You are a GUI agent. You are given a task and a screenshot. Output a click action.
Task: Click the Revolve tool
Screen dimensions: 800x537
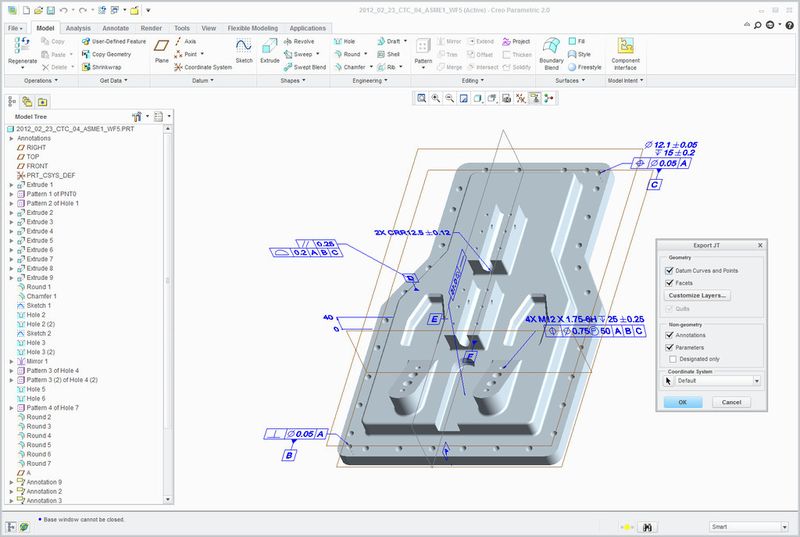click(299, 41)
